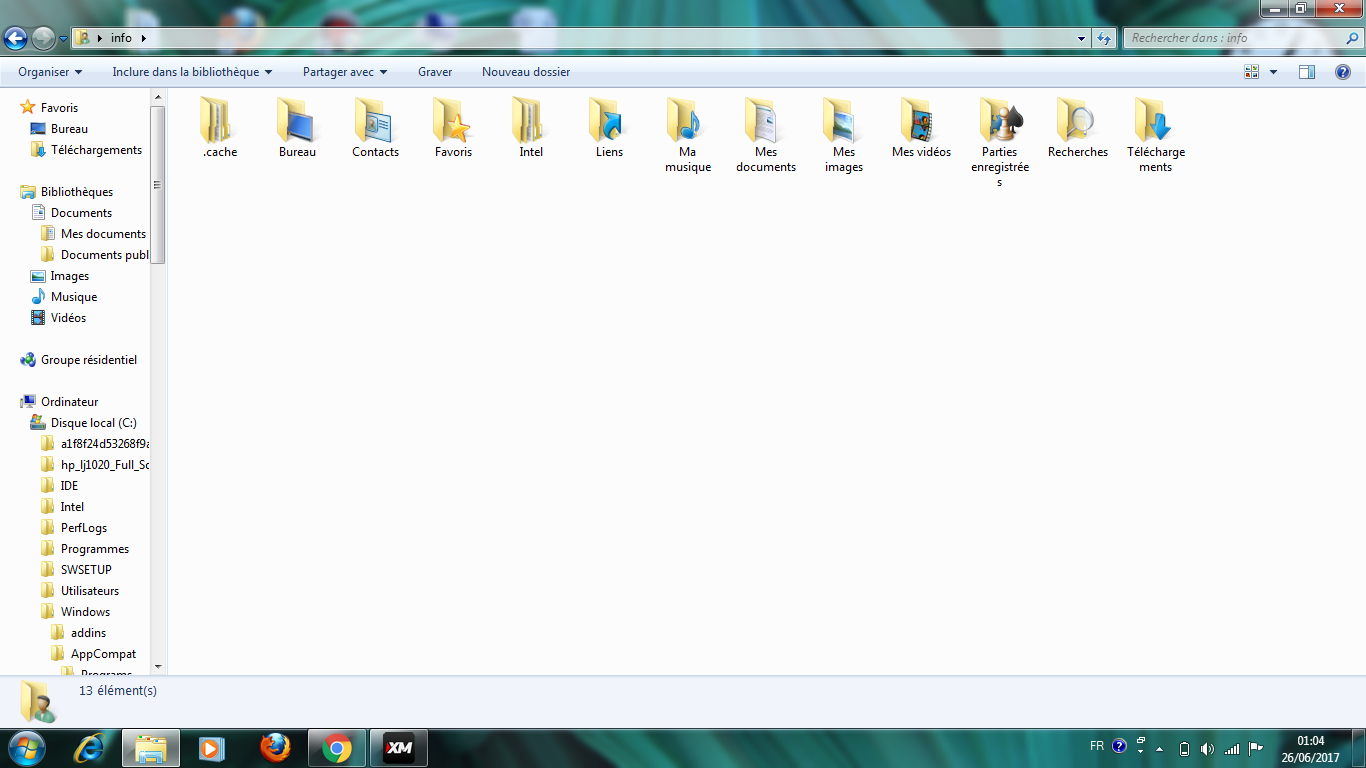Open Groupe résidentiel in navigation pane

click(88, 360)
